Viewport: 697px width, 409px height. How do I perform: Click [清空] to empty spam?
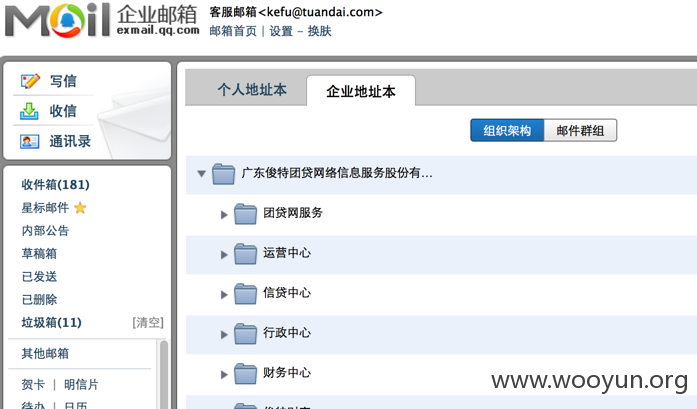[x=148, y=322]
